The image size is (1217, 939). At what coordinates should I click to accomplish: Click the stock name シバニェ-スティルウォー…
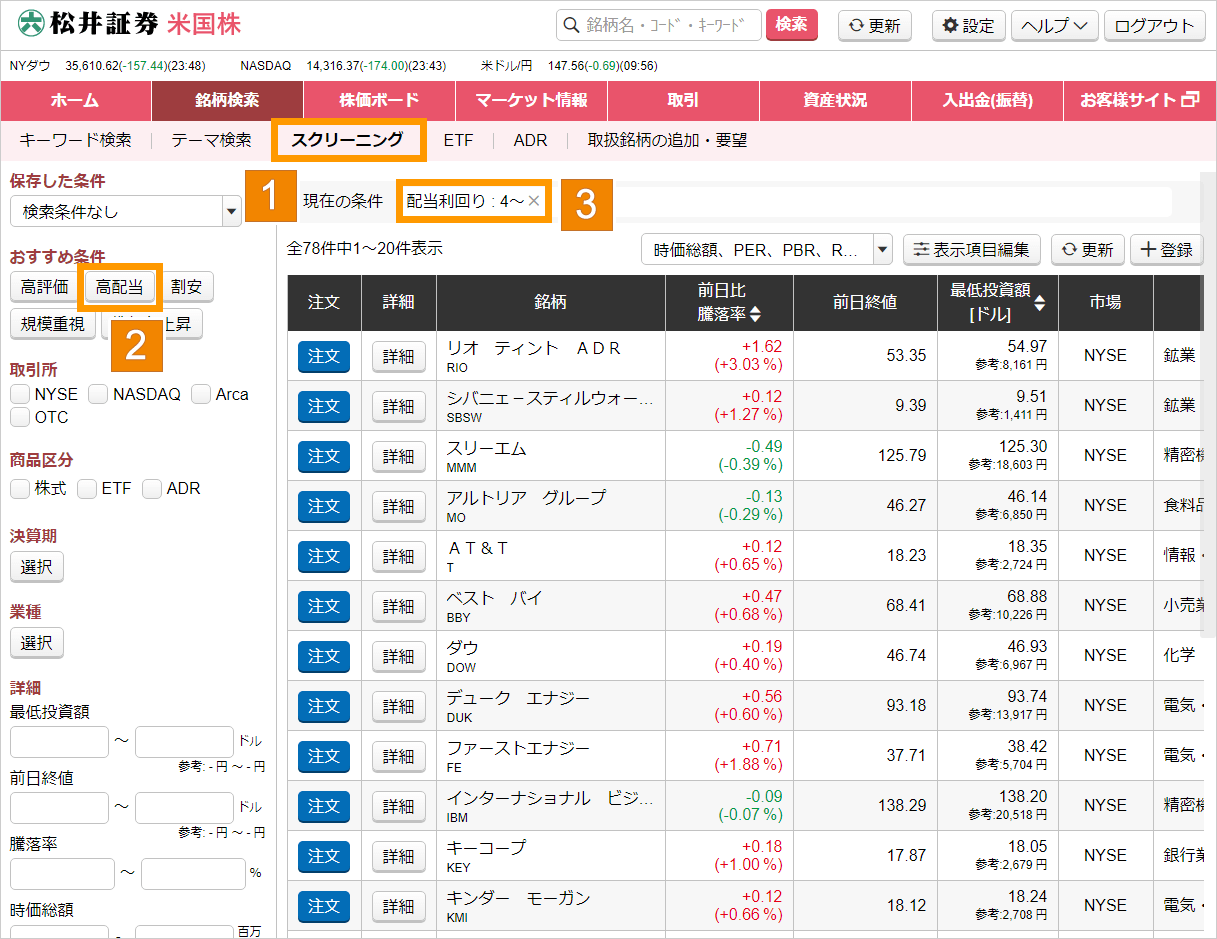pos(549,398)
